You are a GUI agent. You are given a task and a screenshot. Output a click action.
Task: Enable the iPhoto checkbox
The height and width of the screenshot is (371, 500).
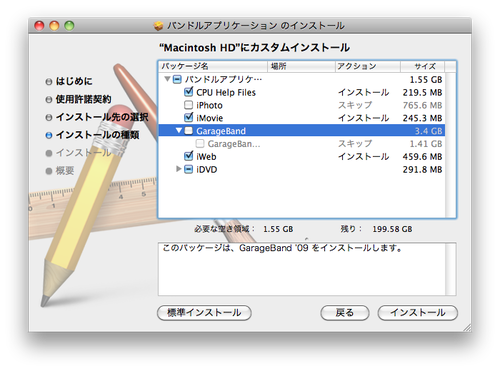pyautogui.click(x=188, y=105)
